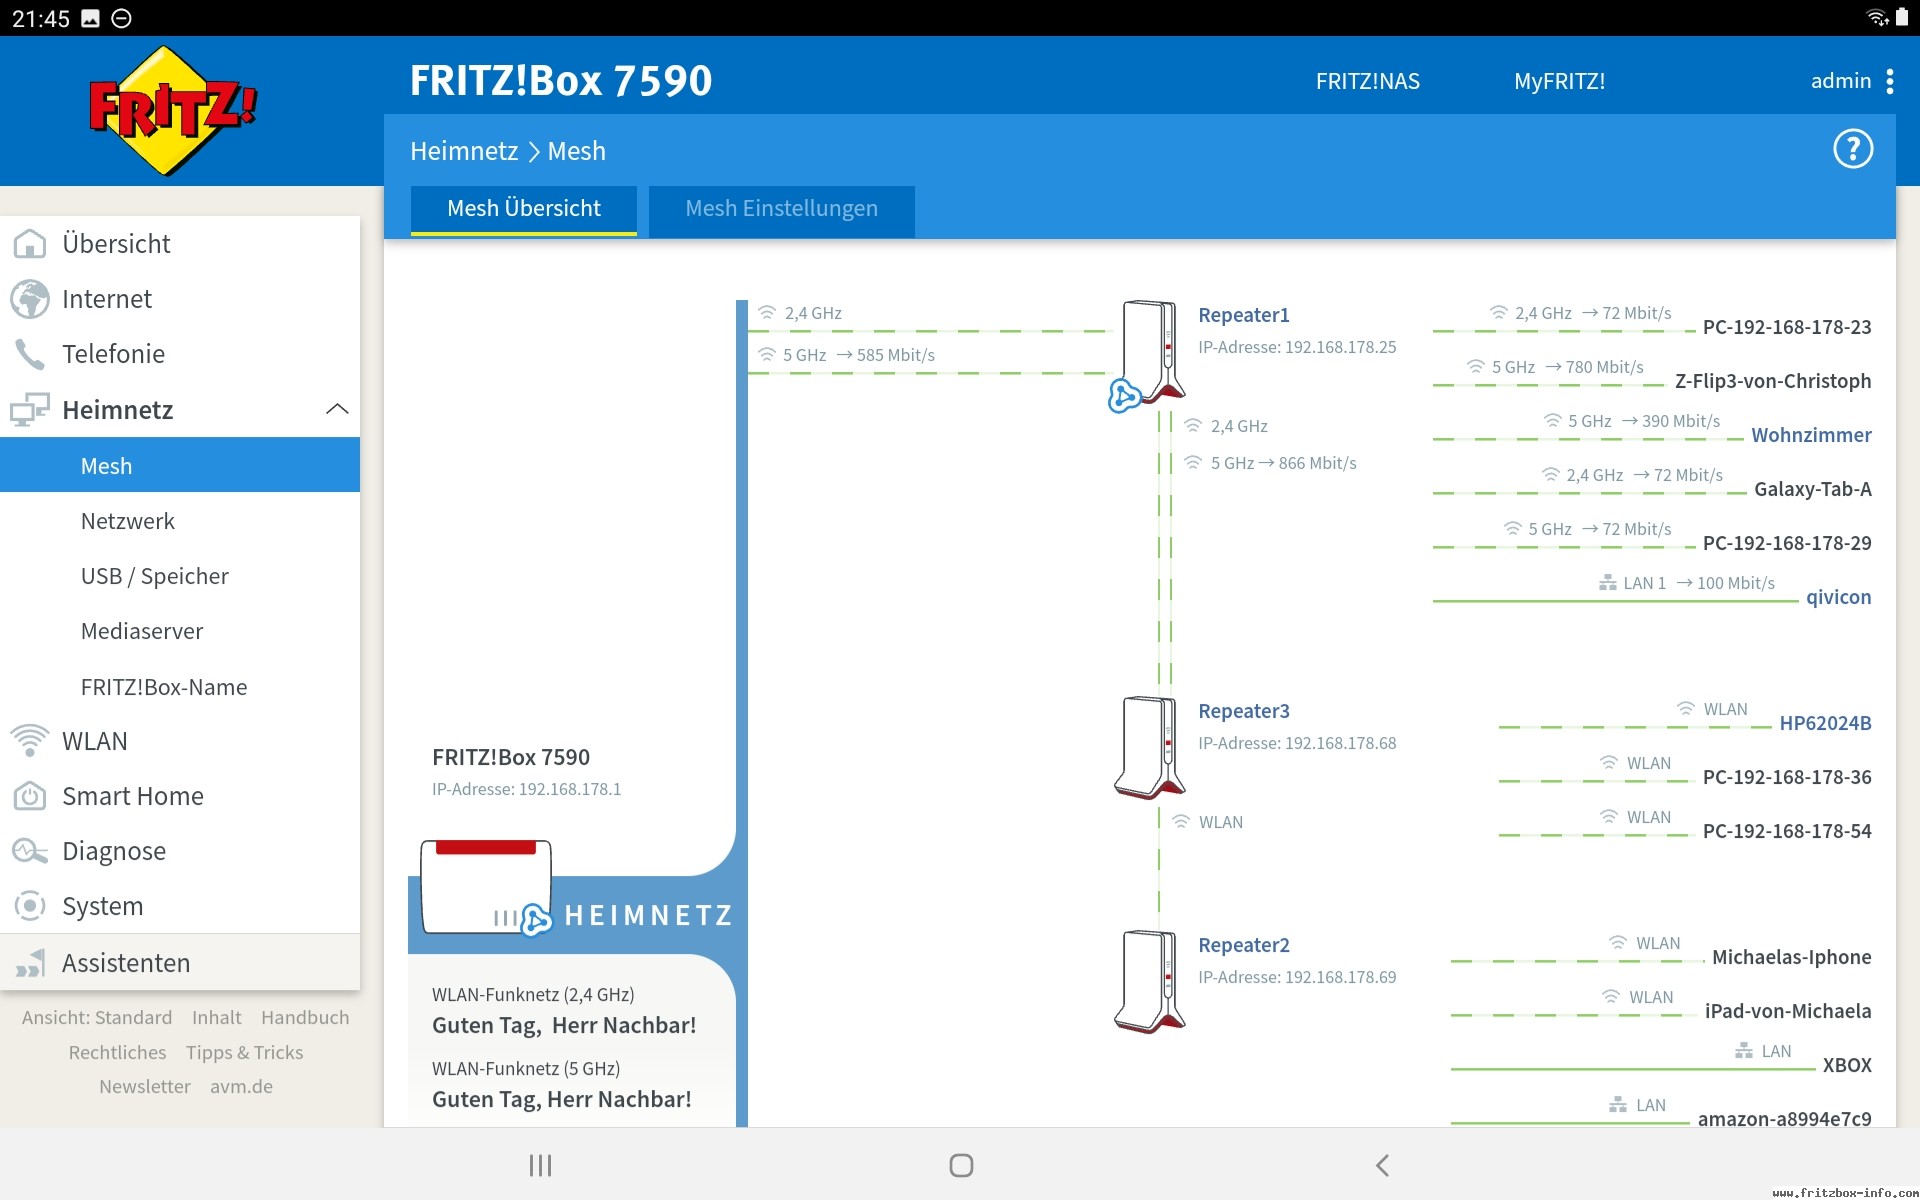1920x1200 pixels.
Task: Open Repeater2 device link
Action: point(1243,945)
